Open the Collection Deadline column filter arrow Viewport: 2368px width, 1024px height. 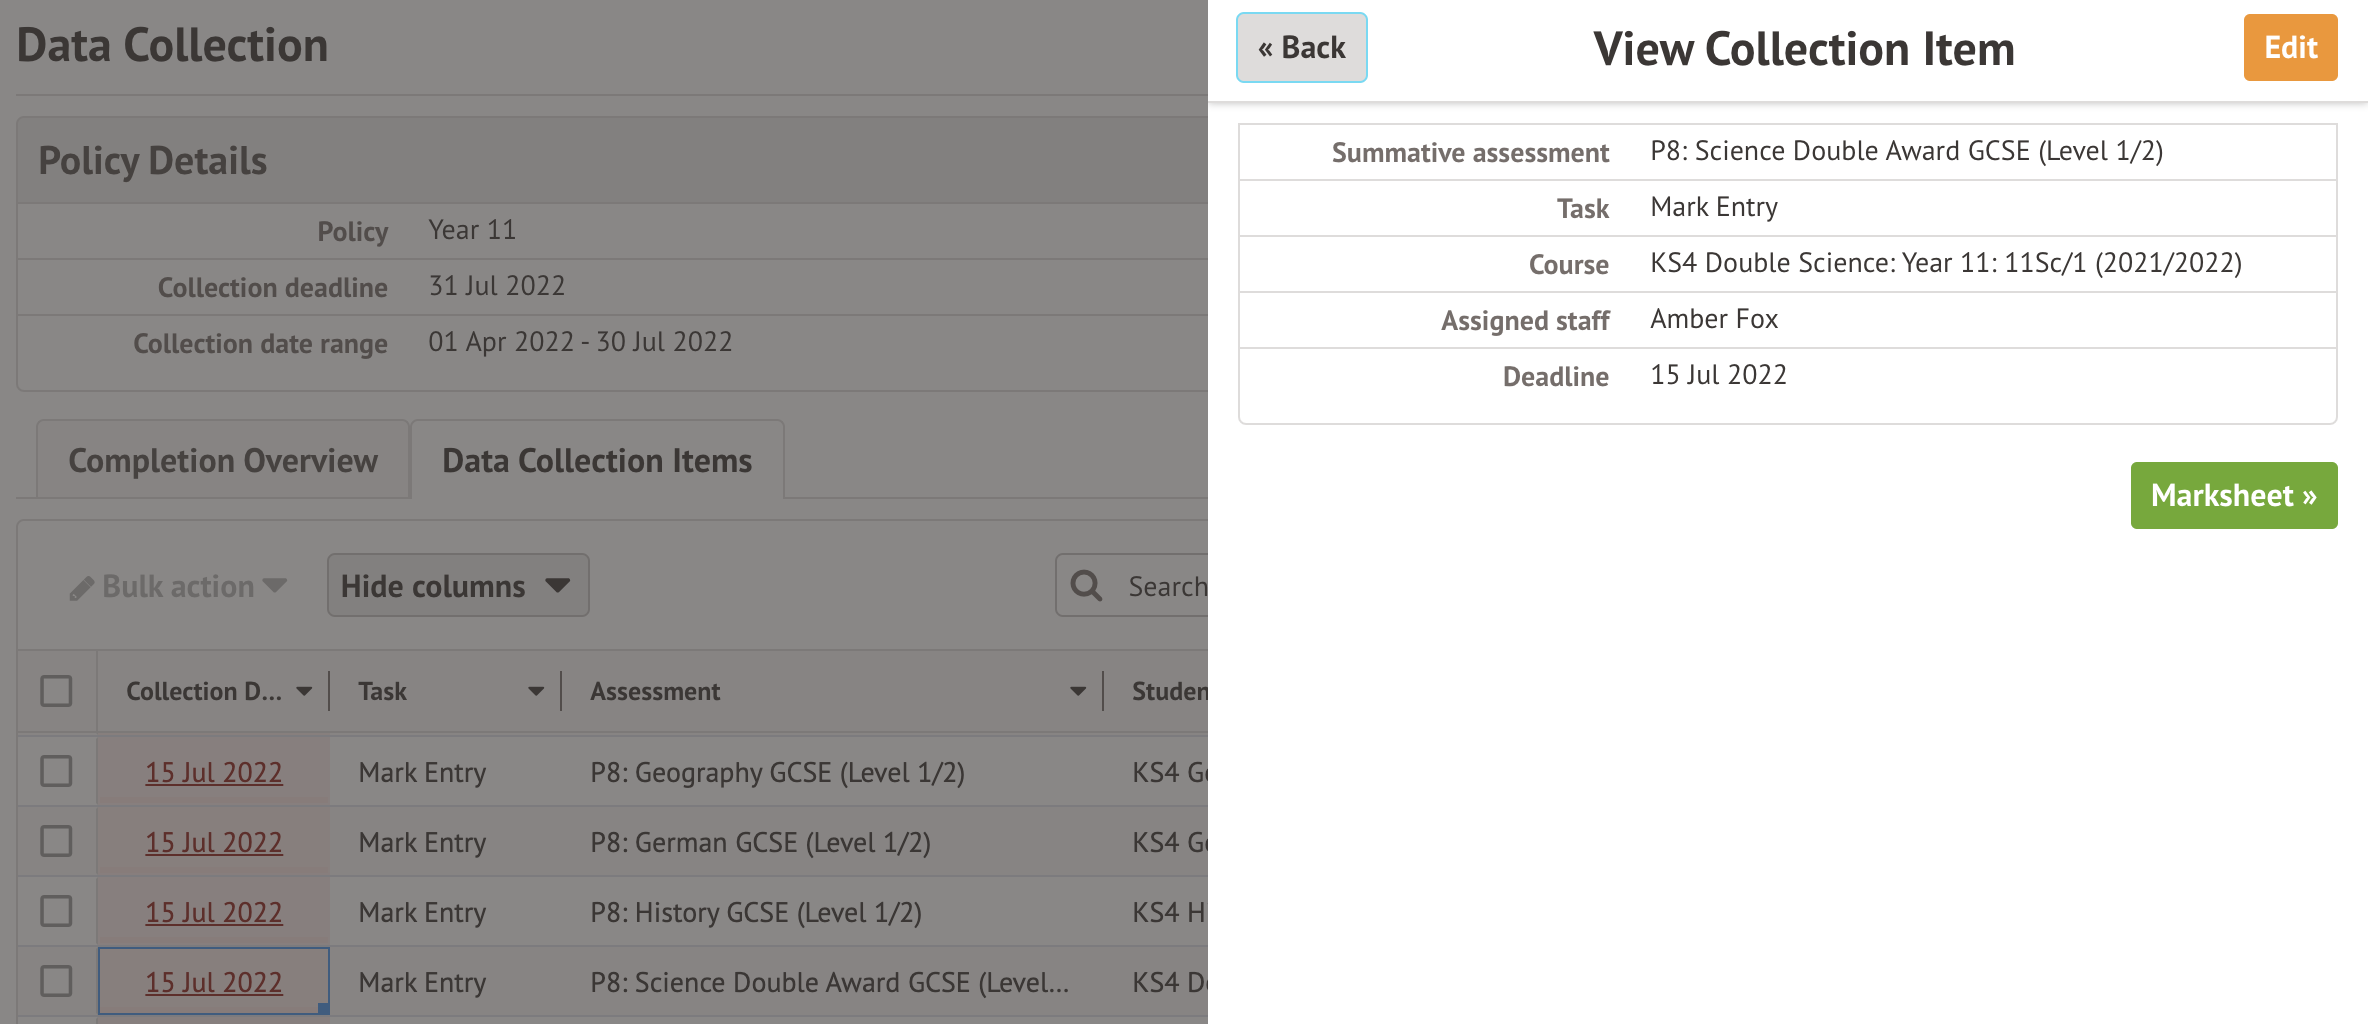303,691
